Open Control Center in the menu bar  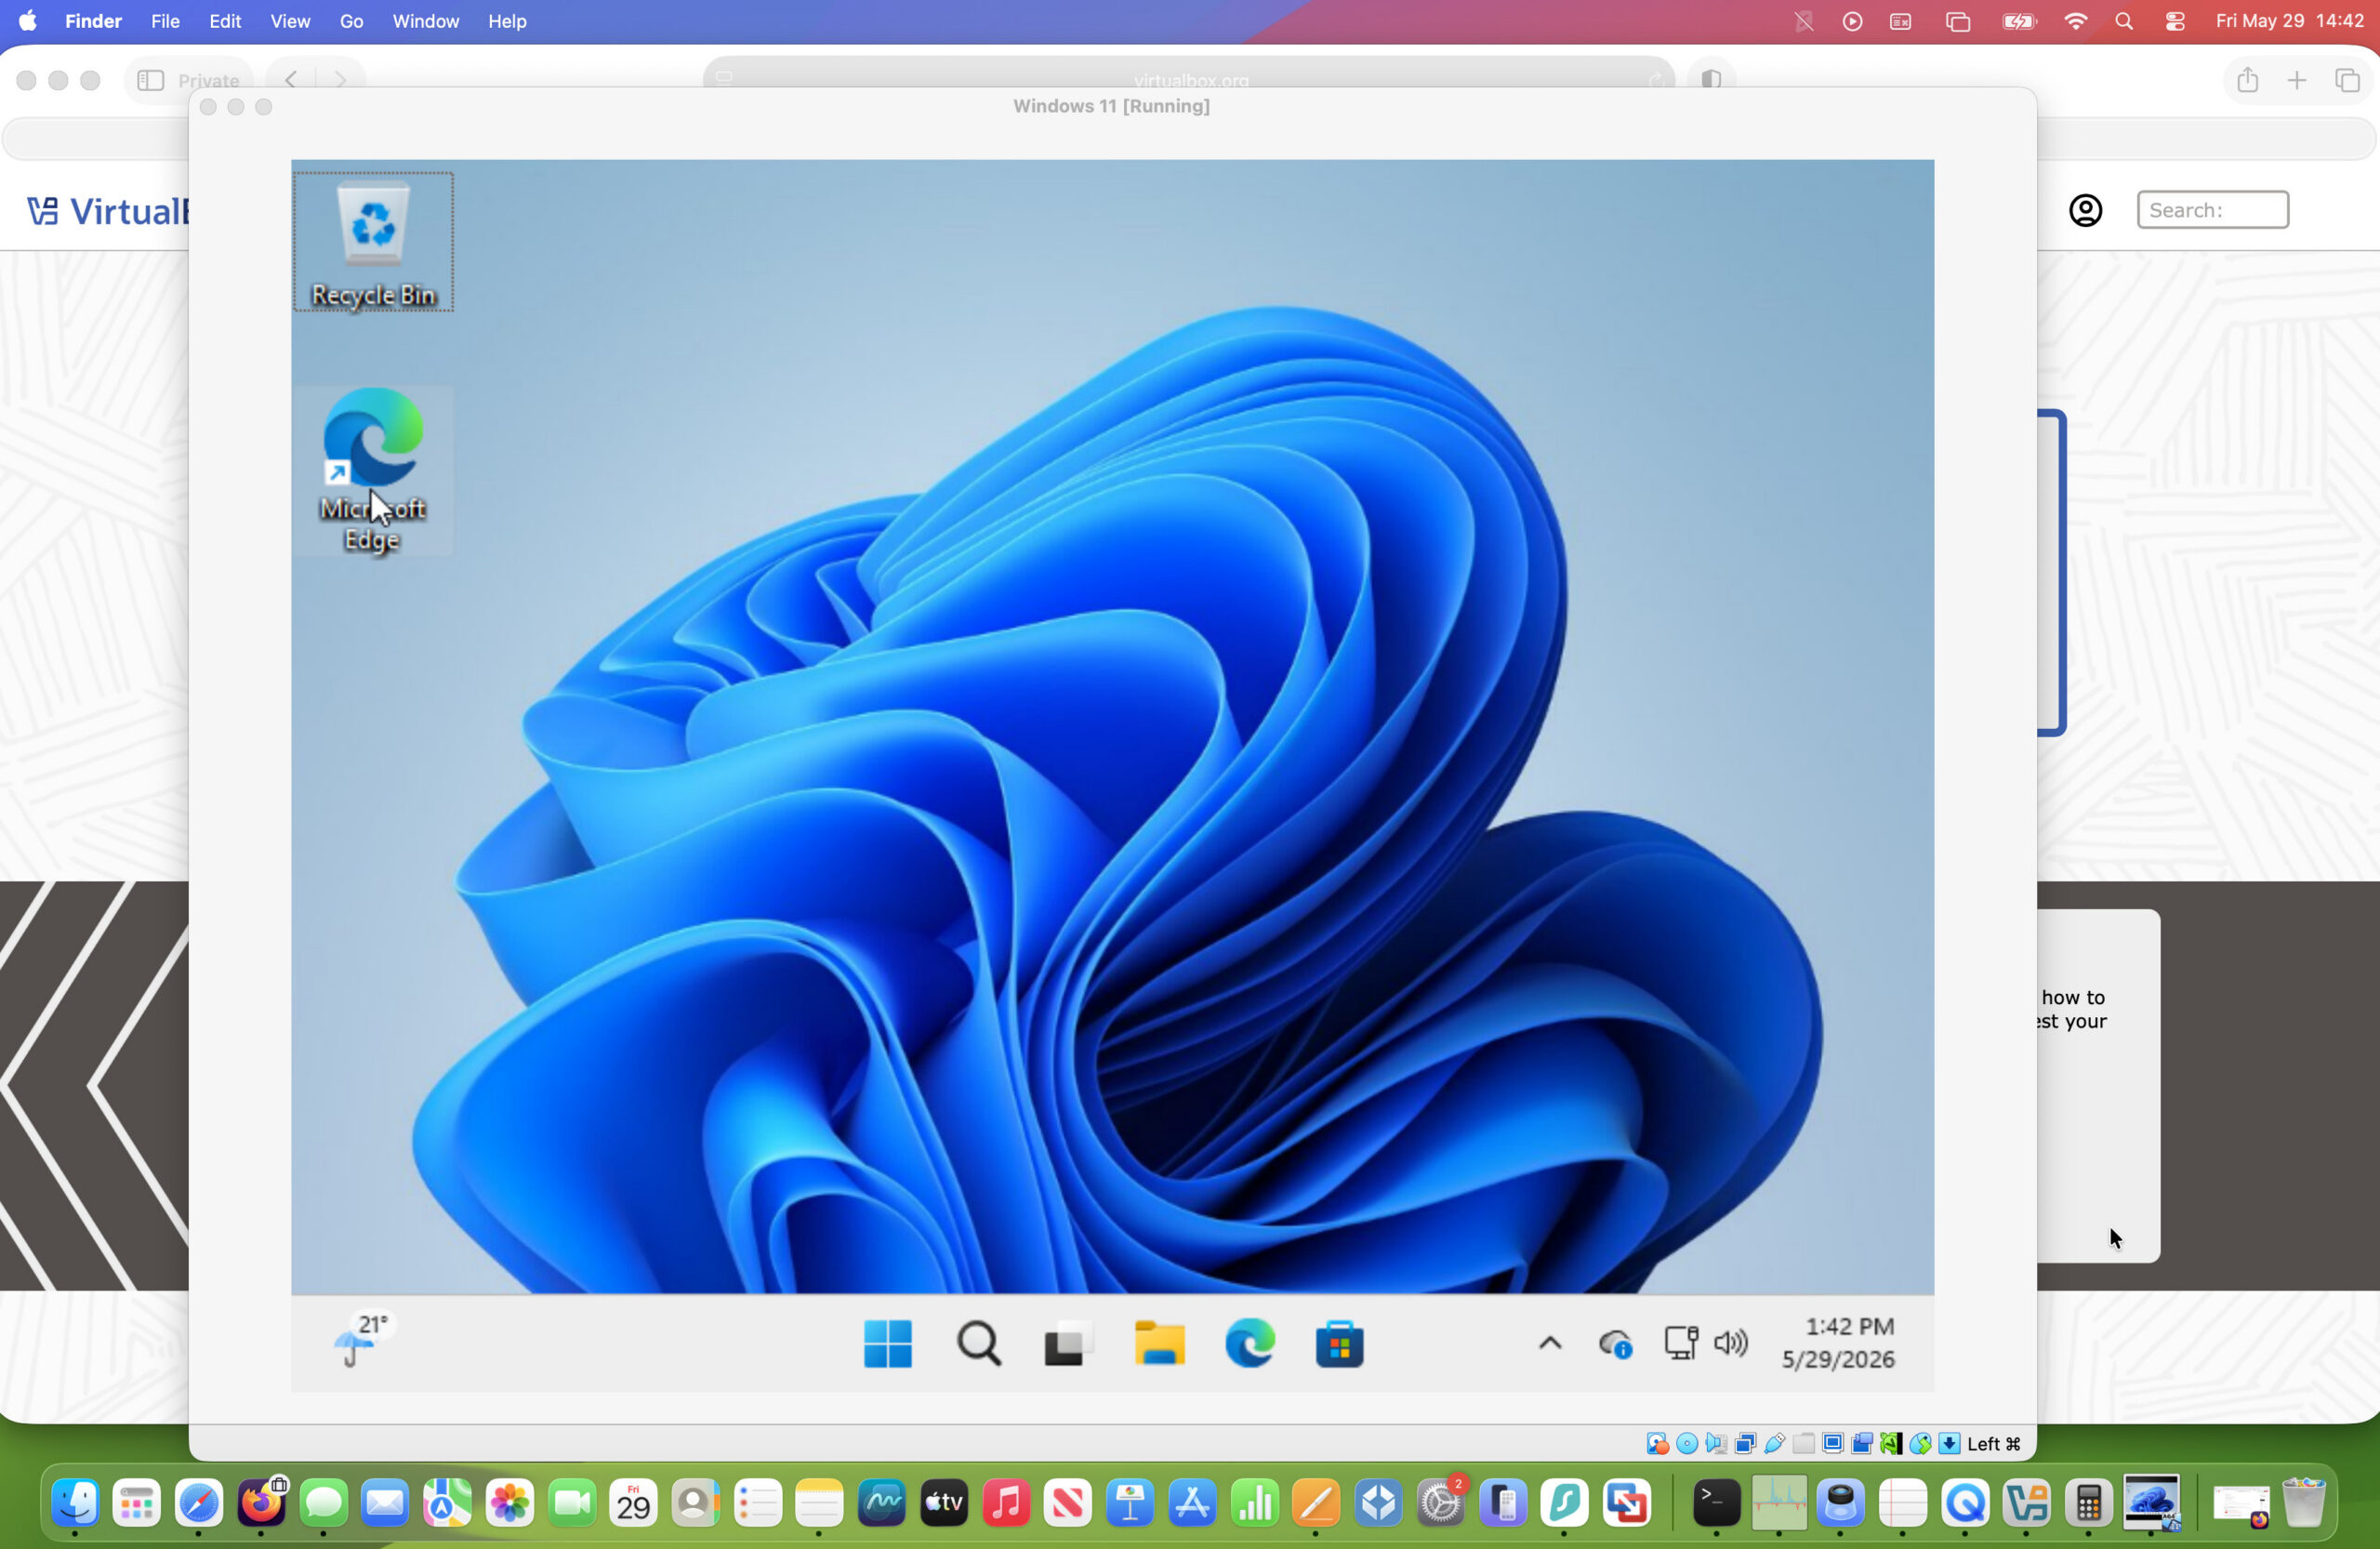click(2175, 21)
